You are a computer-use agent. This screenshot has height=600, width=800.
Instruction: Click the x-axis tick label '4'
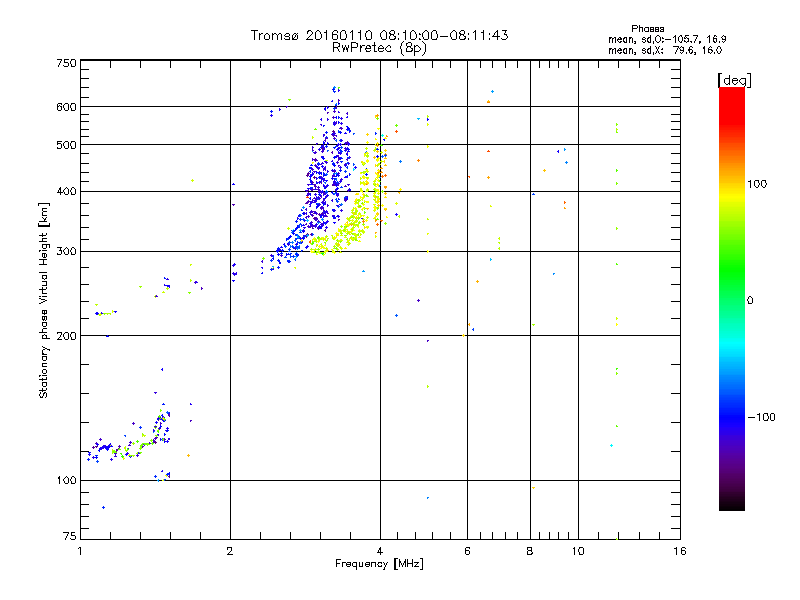pos(380,551)
